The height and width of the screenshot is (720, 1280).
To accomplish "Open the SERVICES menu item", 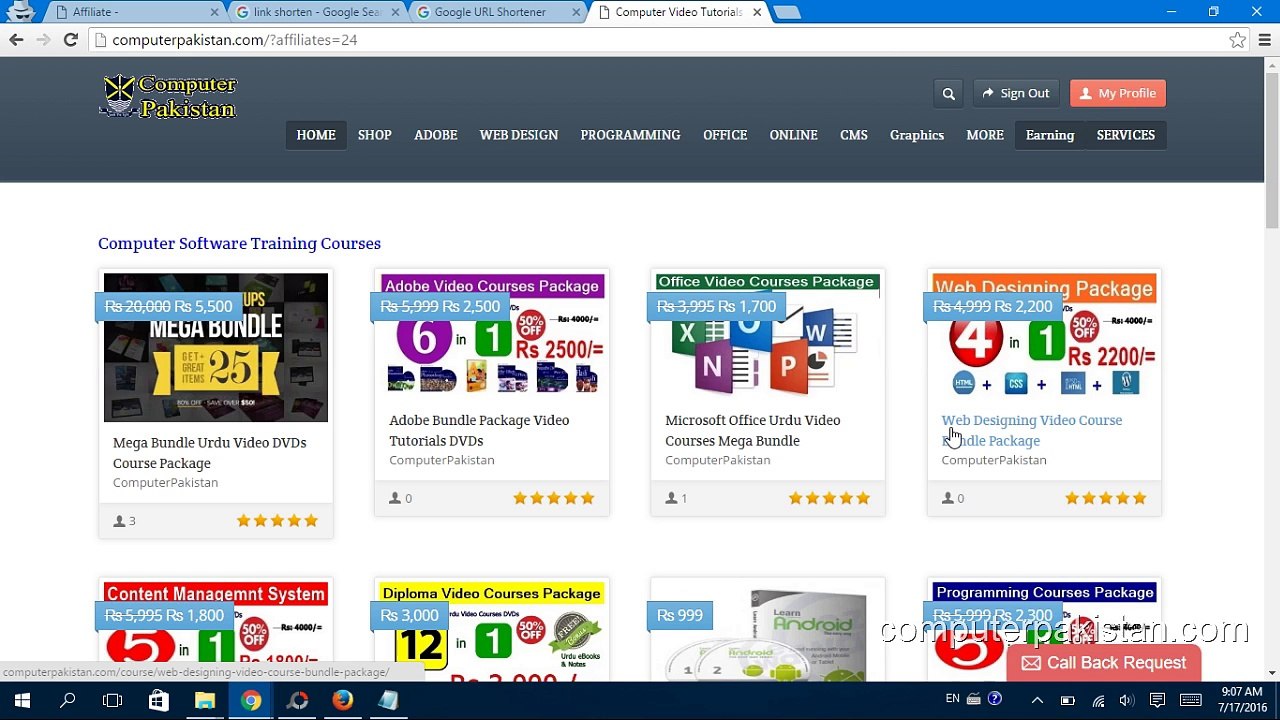I will coord(1126,135).
